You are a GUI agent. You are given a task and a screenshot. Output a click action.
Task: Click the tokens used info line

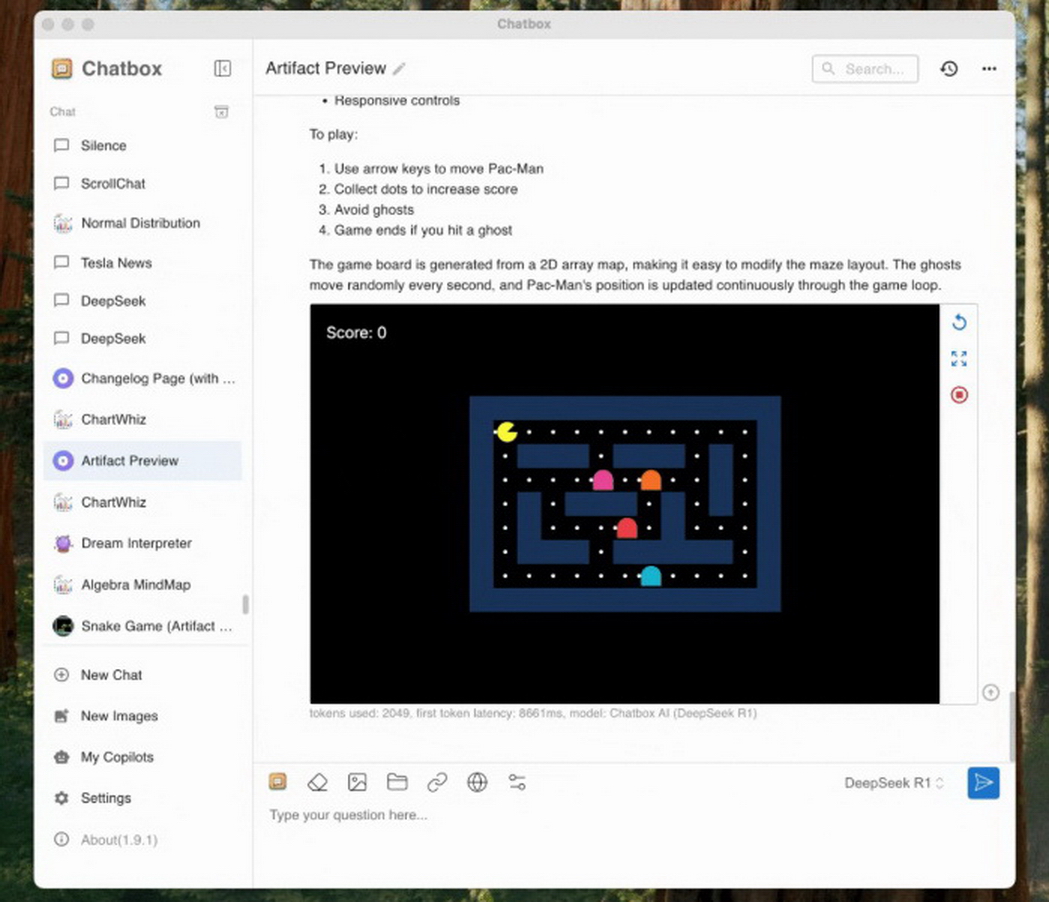click(533, 713)
